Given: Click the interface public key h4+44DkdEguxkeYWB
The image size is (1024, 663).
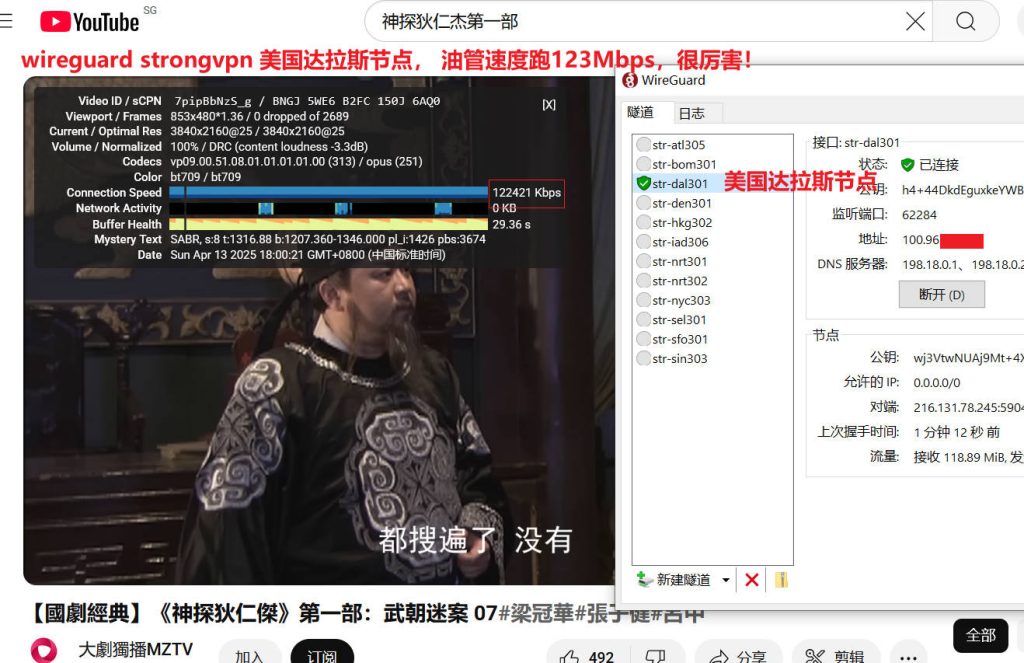Looking at the screenshot, I should tap(962, 190).
